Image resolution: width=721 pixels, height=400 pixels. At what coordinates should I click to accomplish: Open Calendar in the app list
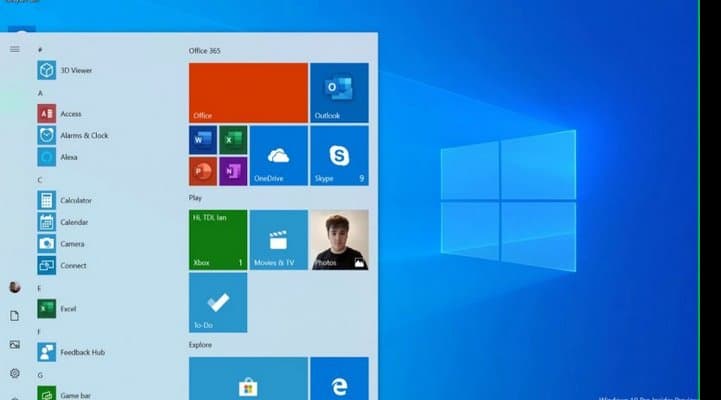tap(63, 222)
